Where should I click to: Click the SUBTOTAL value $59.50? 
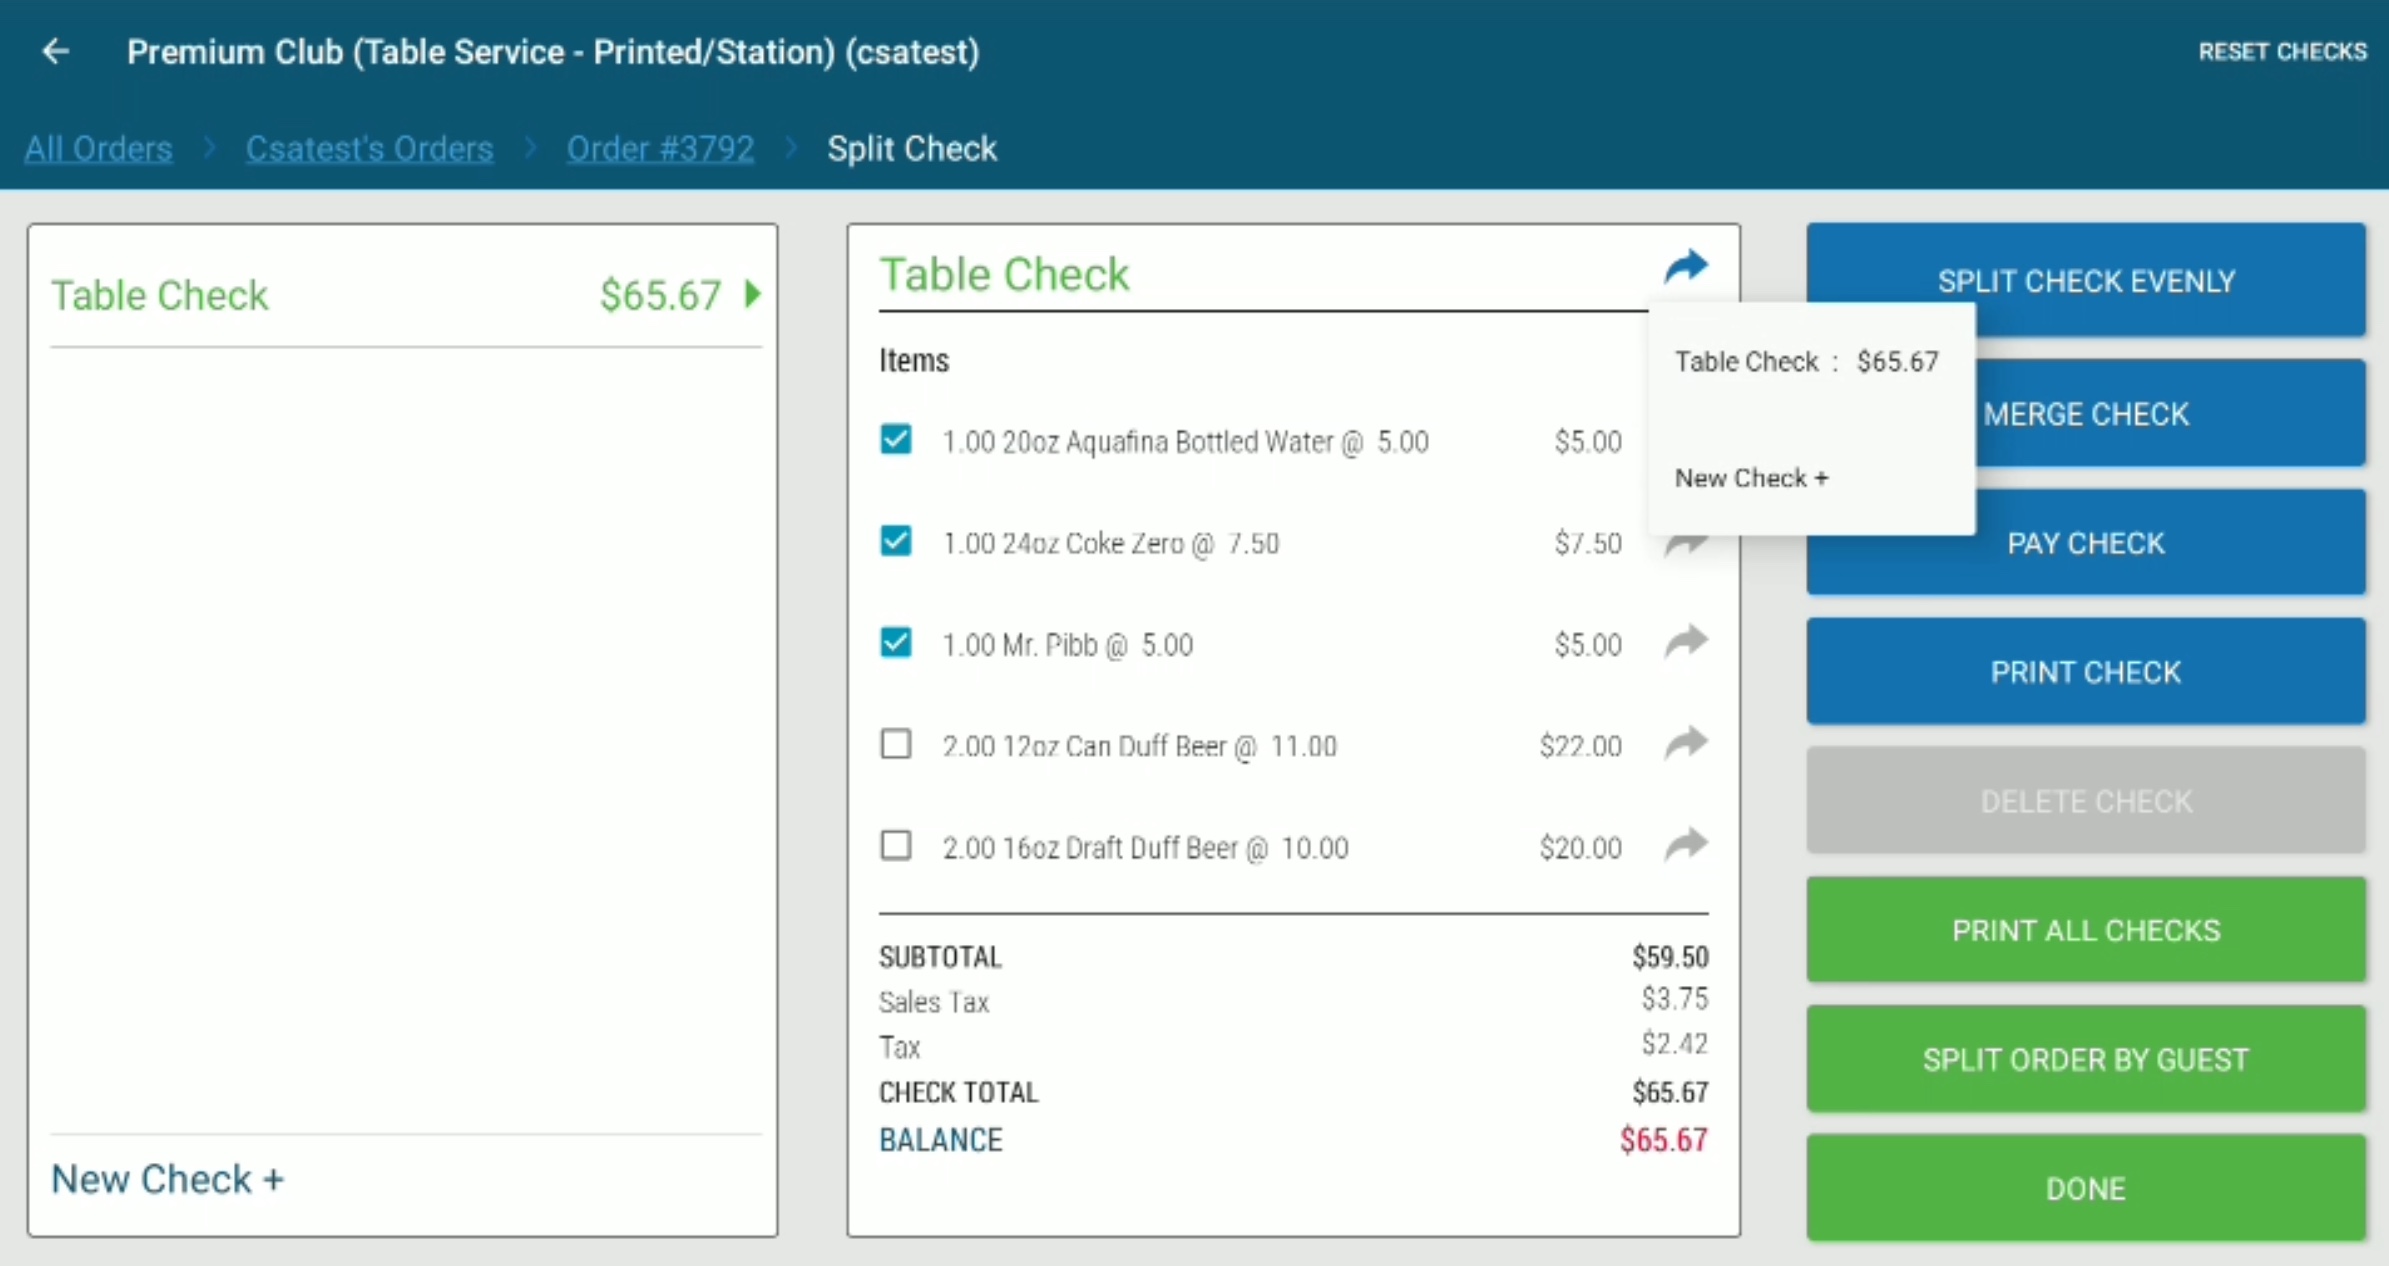pos(1670,956)
